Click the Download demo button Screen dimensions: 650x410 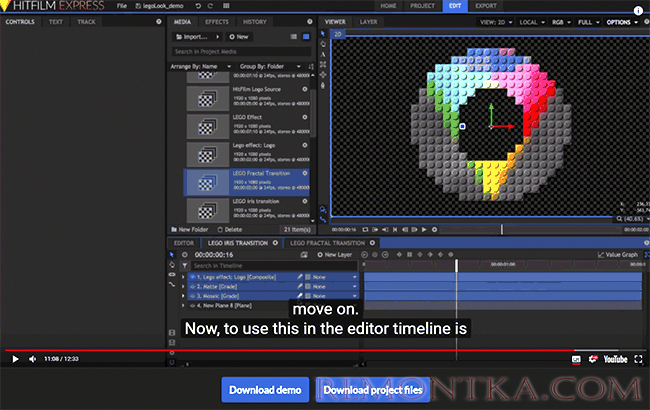265,389
